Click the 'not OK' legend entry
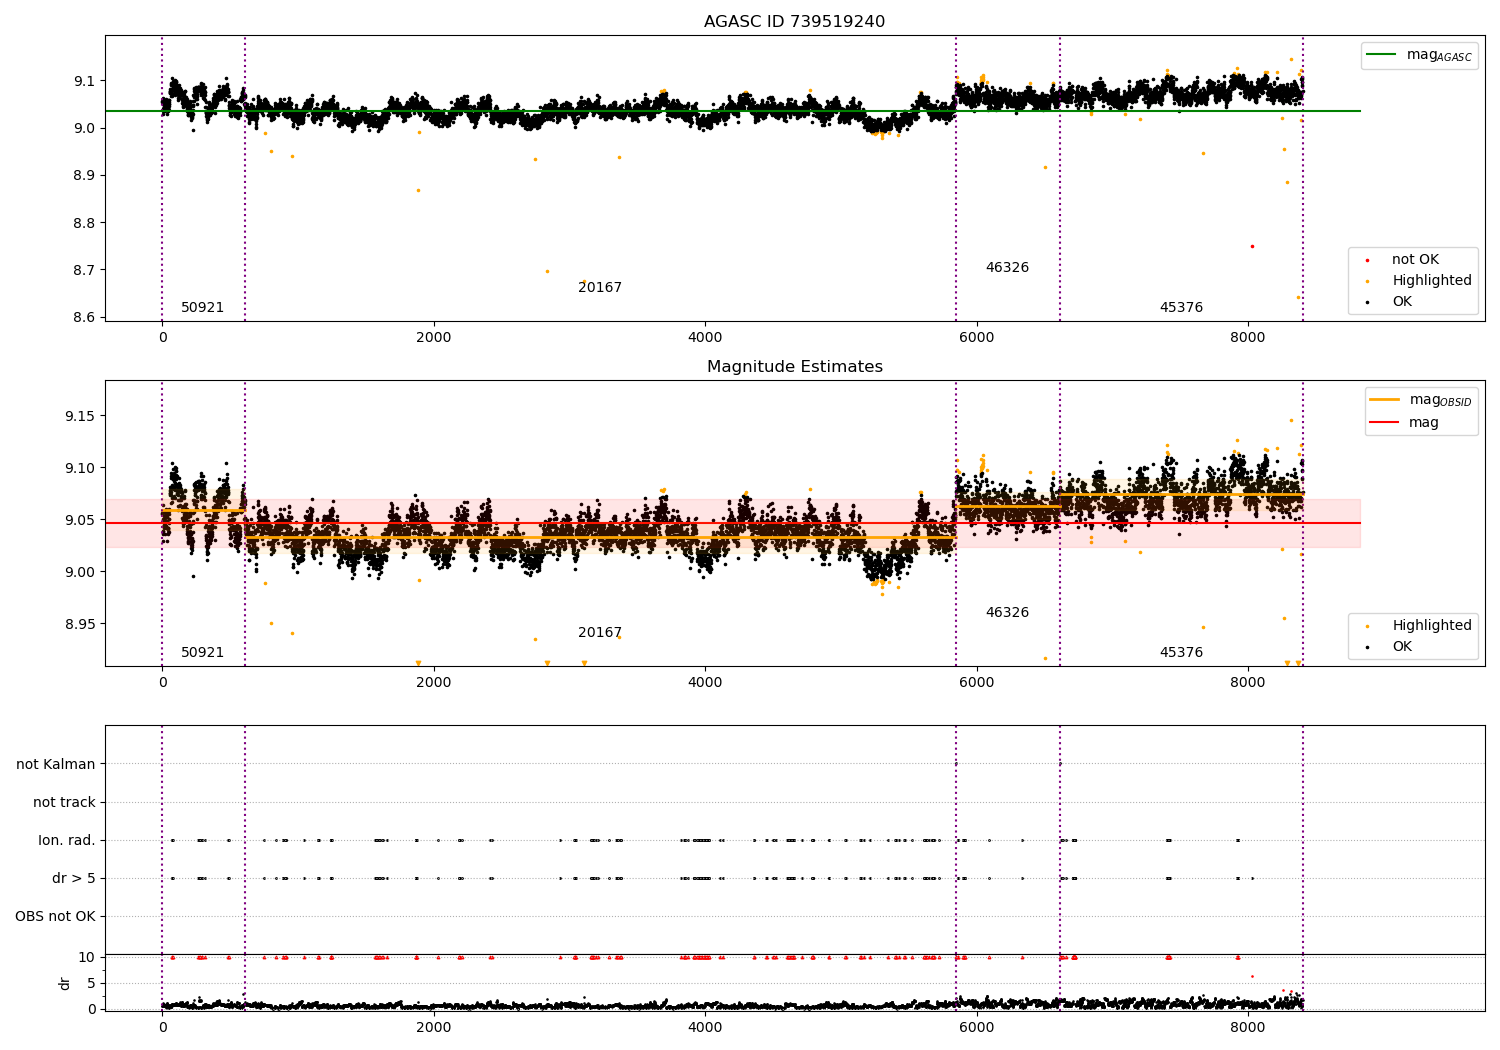 pyautogui.click(x=1415, y=260)
